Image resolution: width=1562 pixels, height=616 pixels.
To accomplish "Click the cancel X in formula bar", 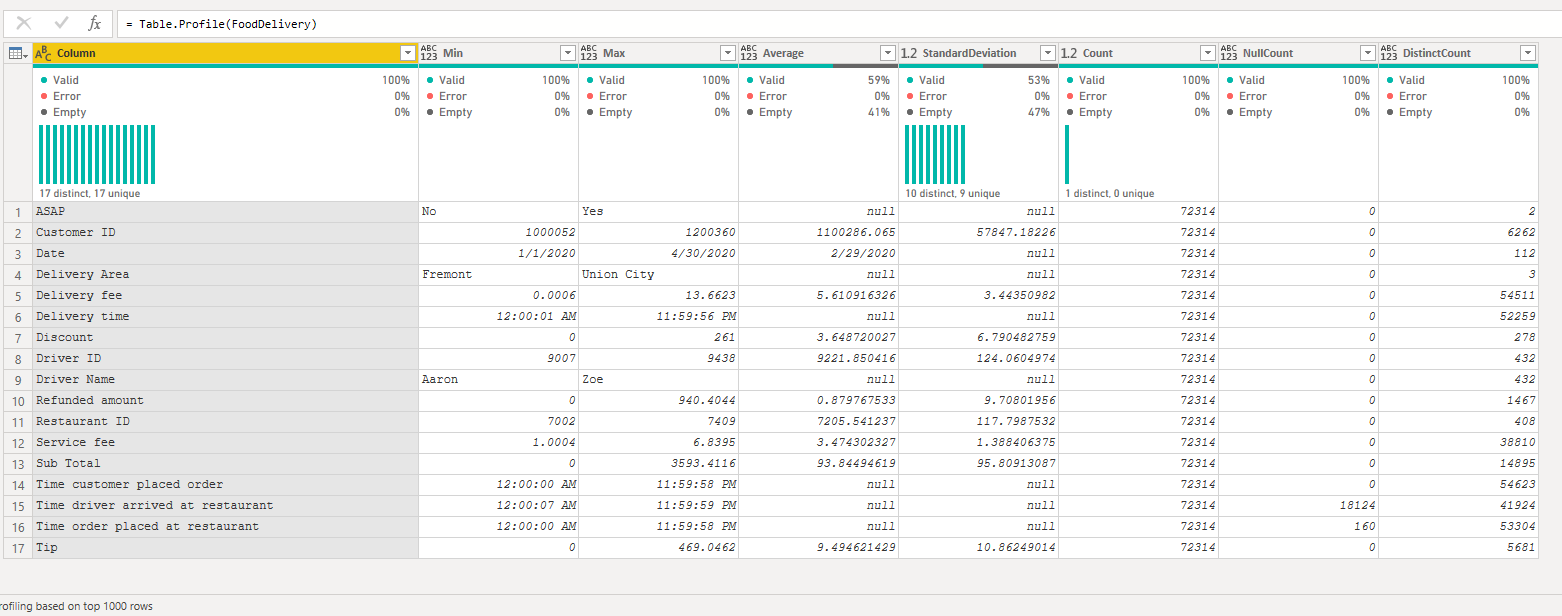I will [x=24, y=23].
